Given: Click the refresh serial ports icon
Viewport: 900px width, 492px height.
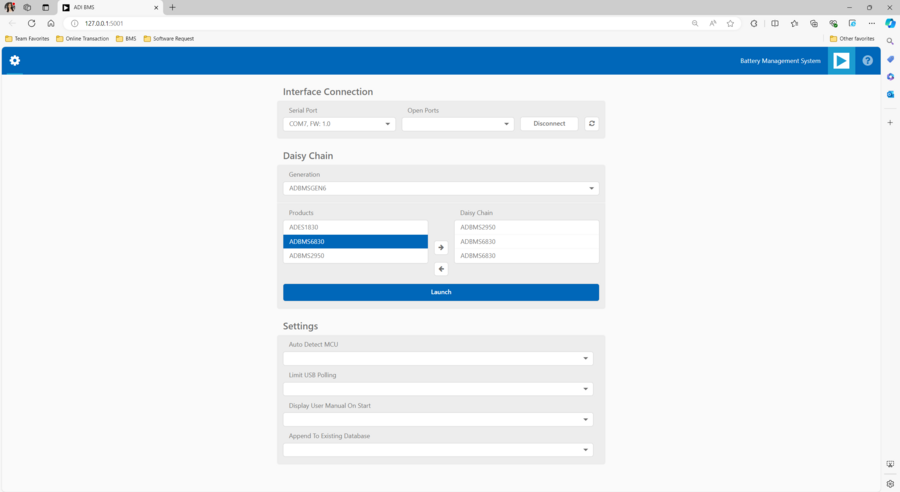Looking at the screenshot, I should pos(591,124).
